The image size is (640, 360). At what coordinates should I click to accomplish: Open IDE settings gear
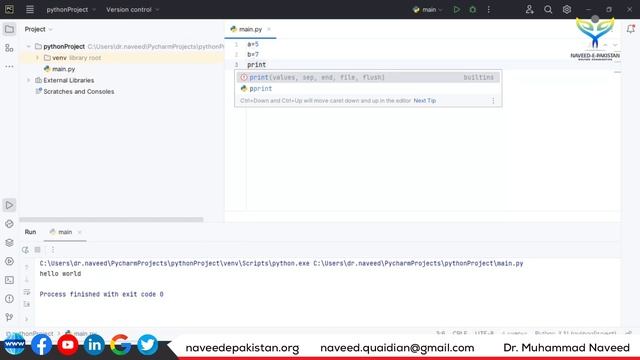567,9
